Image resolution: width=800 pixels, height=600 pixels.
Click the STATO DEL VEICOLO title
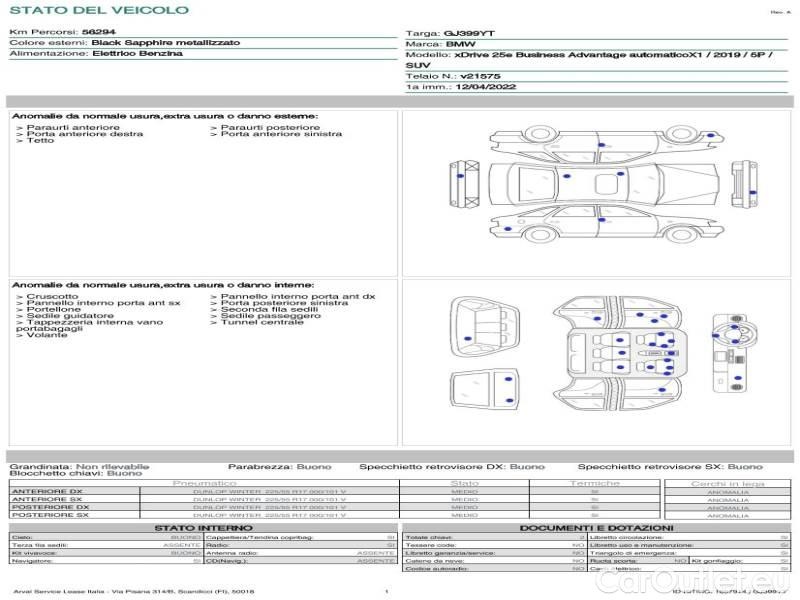(x=99, y=10)
